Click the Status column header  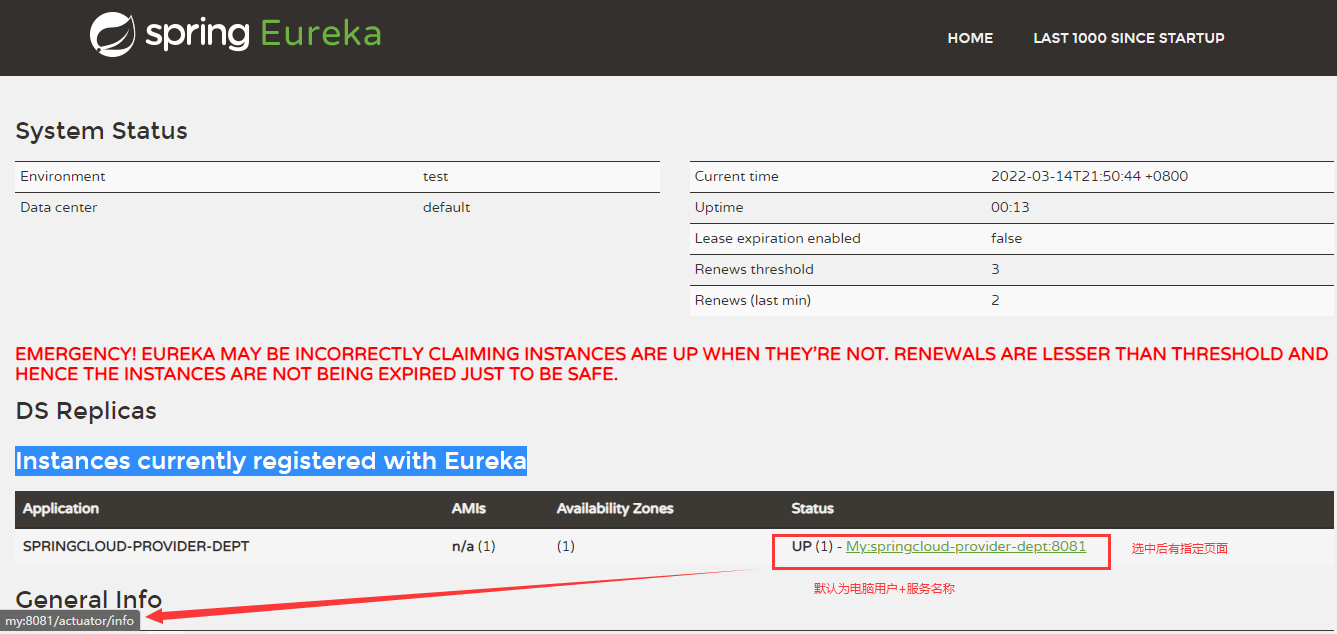(812, 508)
